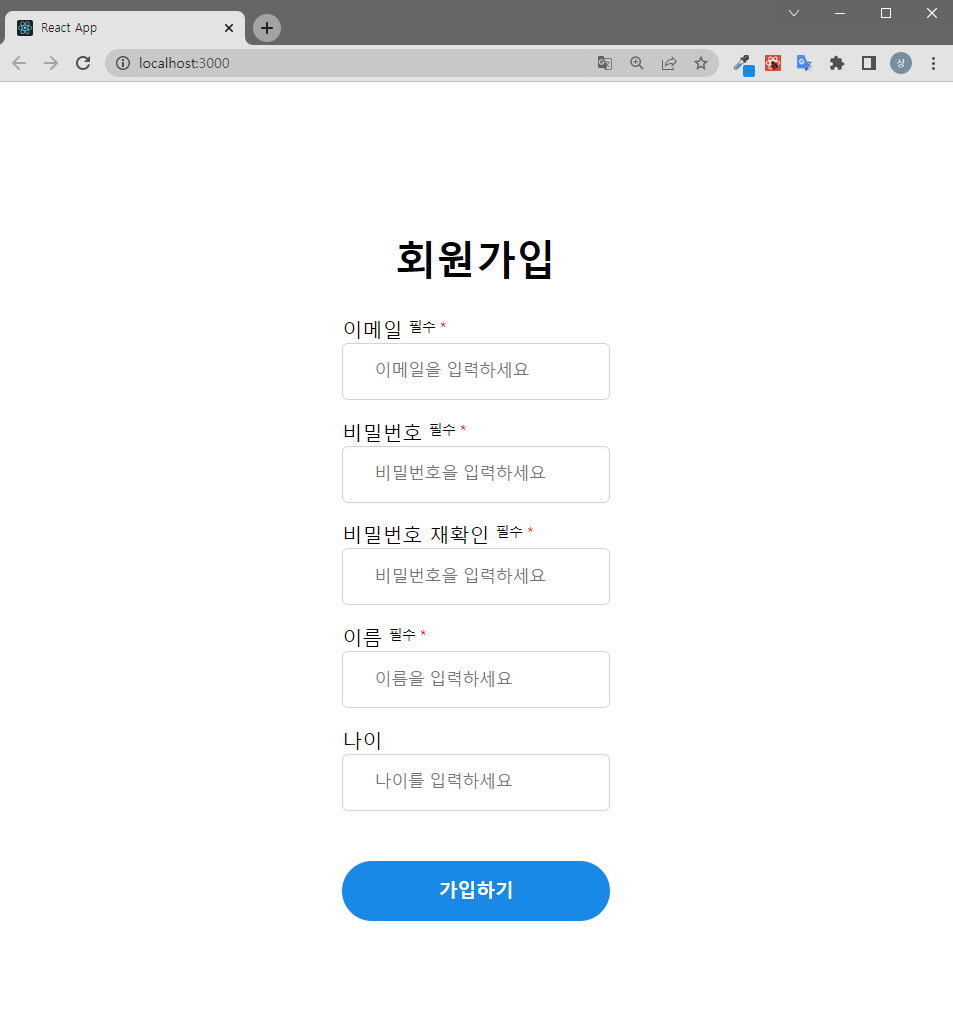Open the user profile avatar
Viewport: 953px width, 1033px height.
point(901,63)
